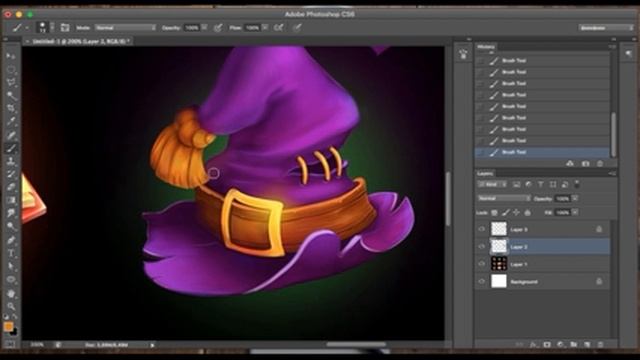Open brush Flow slider arrow
This screenshot has height=360, width=640.
[265, 28]
